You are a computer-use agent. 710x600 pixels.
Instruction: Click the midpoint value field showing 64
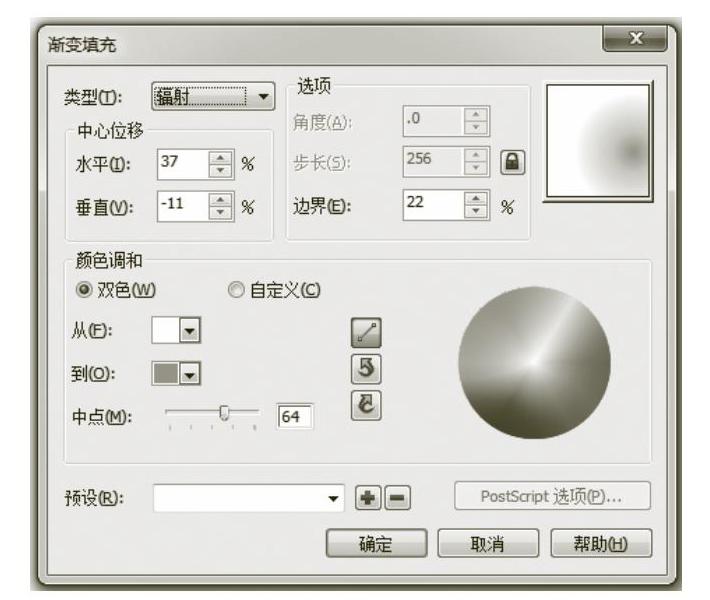click(x=295, y=416)
